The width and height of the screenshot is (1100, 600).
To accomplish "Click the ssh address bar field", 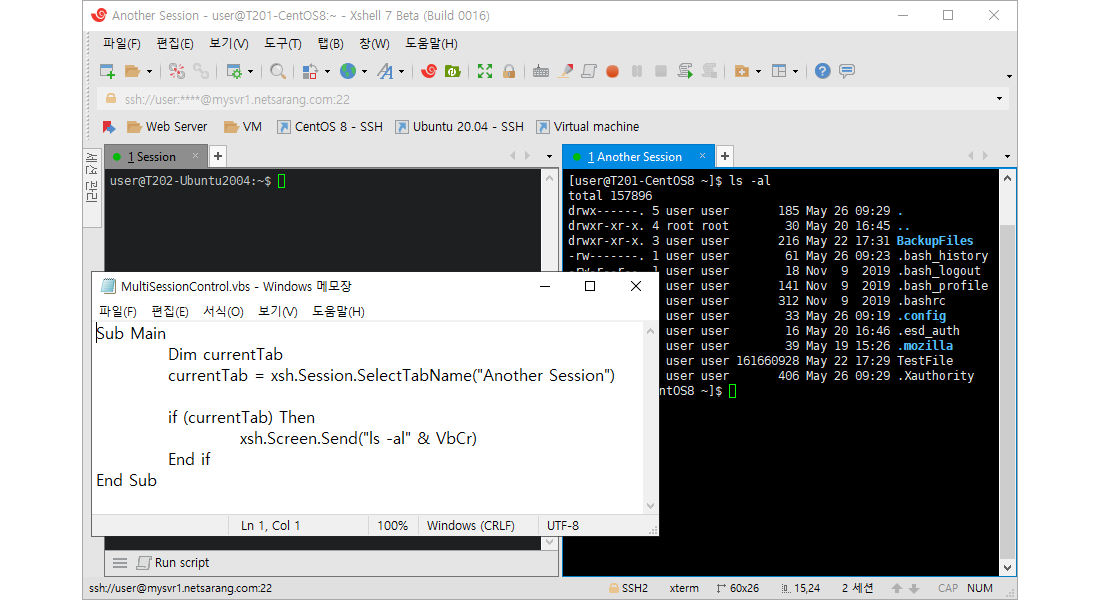I will (553, 99).
